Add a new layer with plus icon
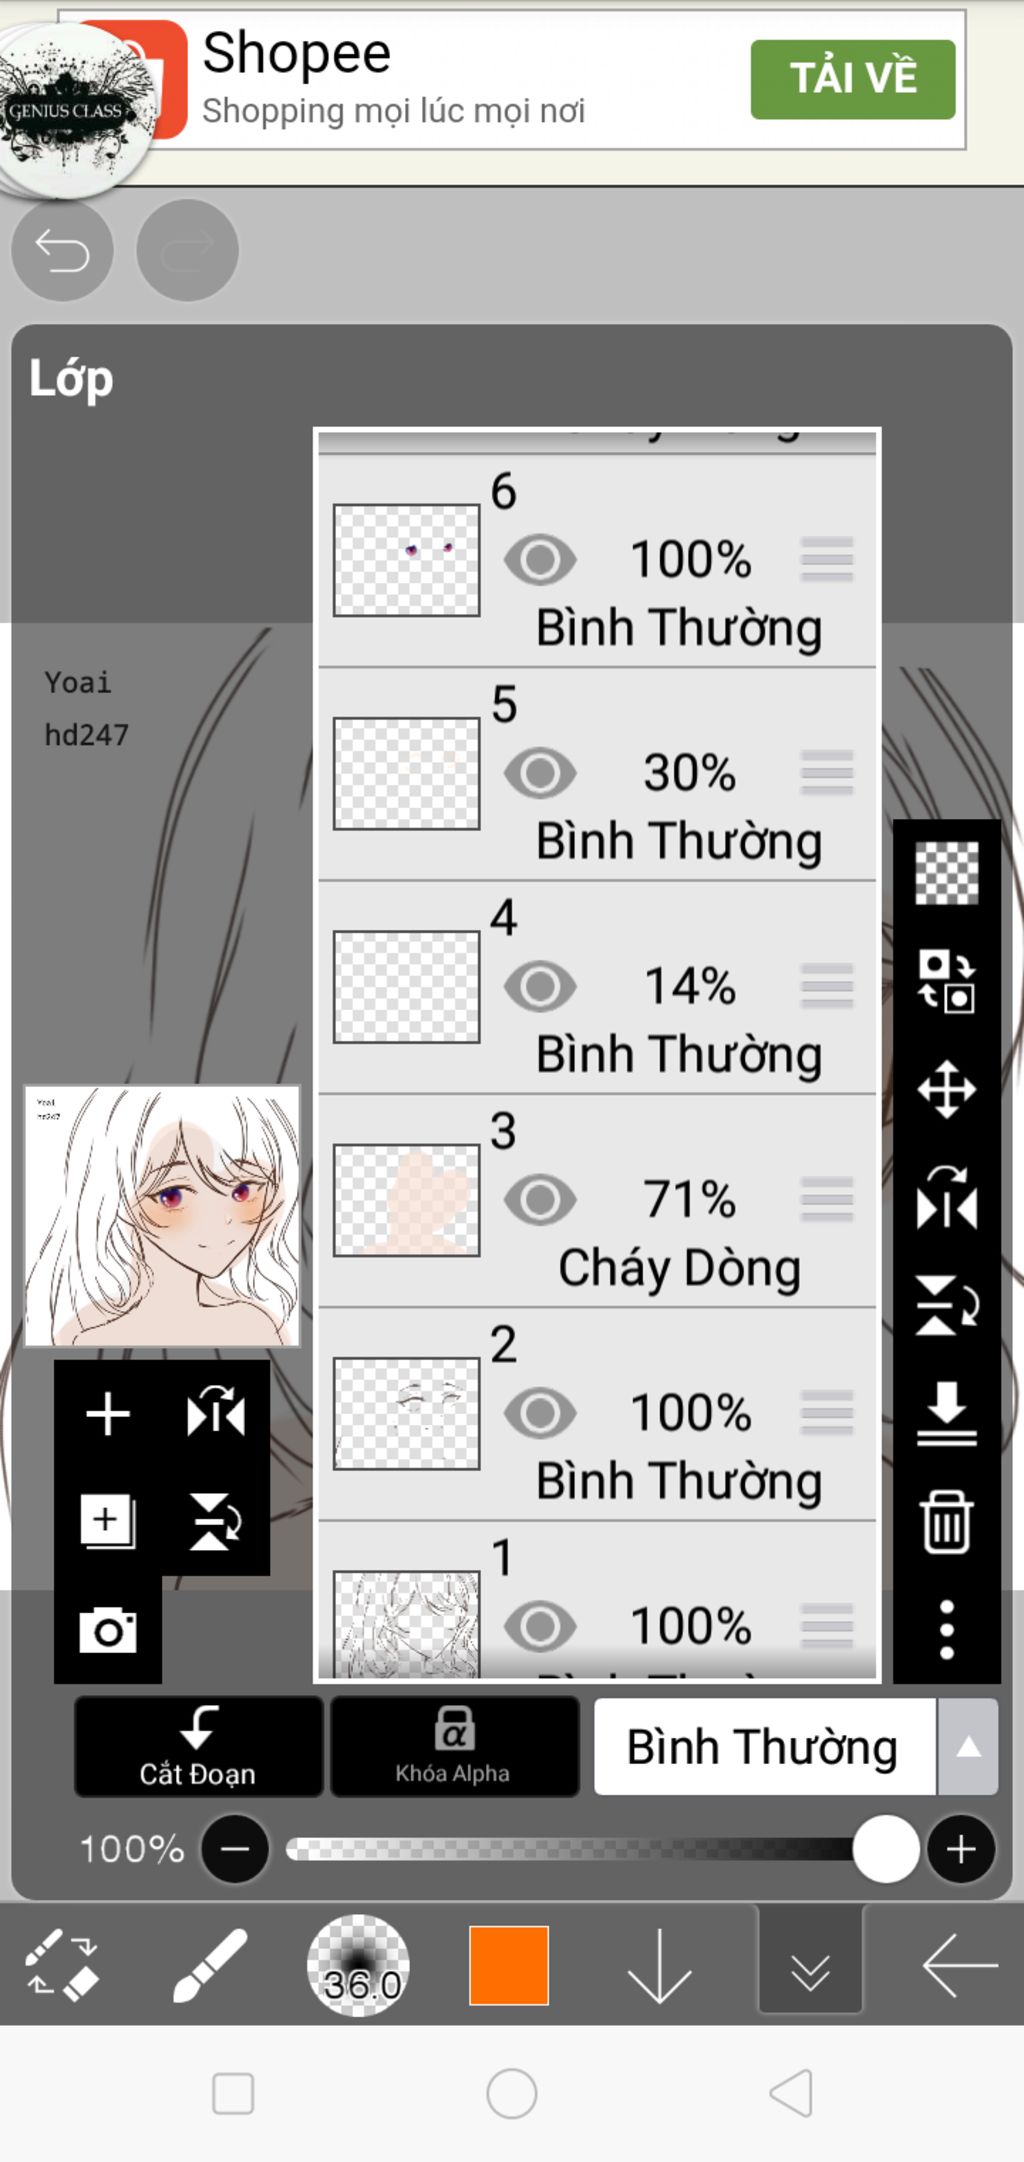This screenshot has height=2162, width=1024. pos(108,1414)
